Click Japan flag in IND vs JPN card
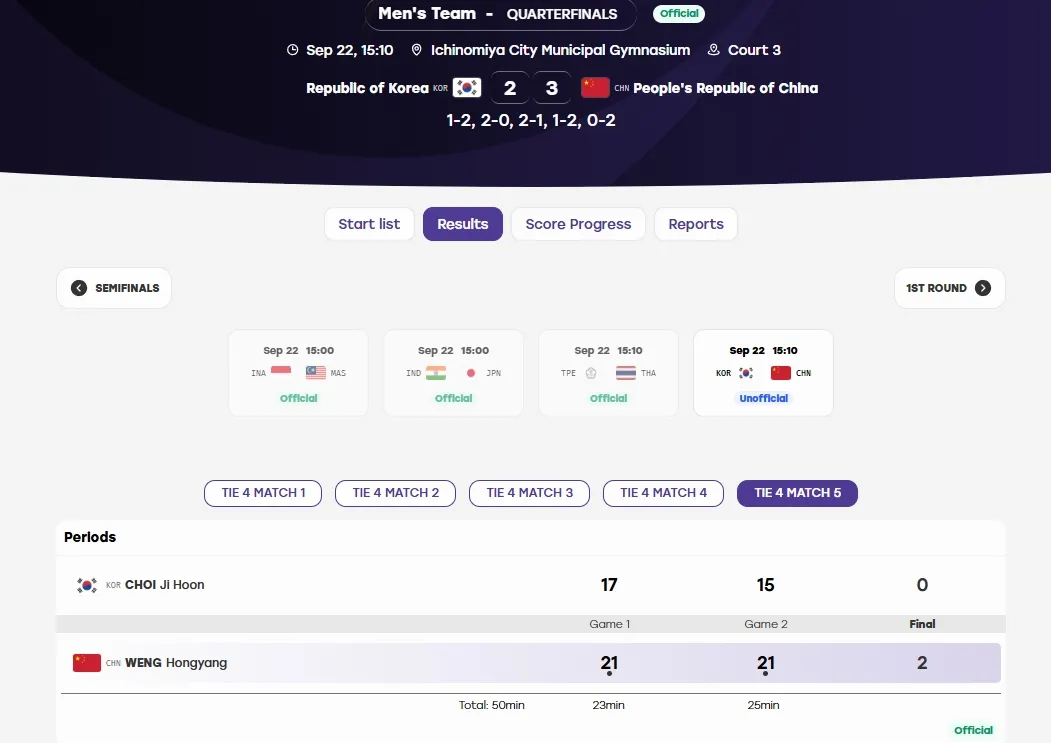Viewport: 1051px width, 743px height. pos(471,373)
